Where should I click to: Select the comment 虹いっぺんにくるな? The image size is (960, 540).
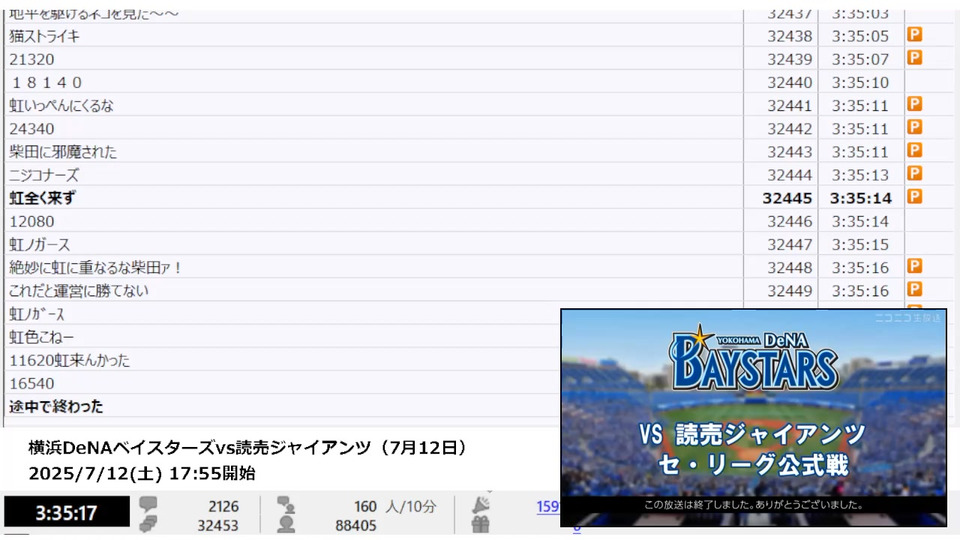(x=61, y=106)
